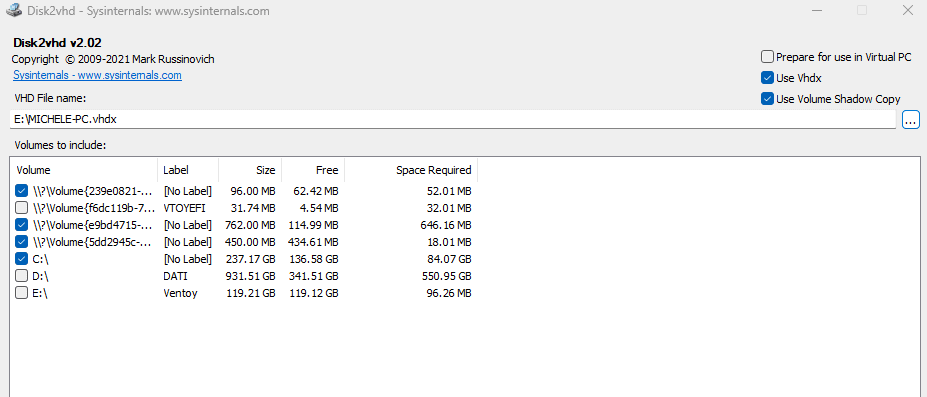Click the VHD File name input field
927x397 pixels.
click(453, 119)
